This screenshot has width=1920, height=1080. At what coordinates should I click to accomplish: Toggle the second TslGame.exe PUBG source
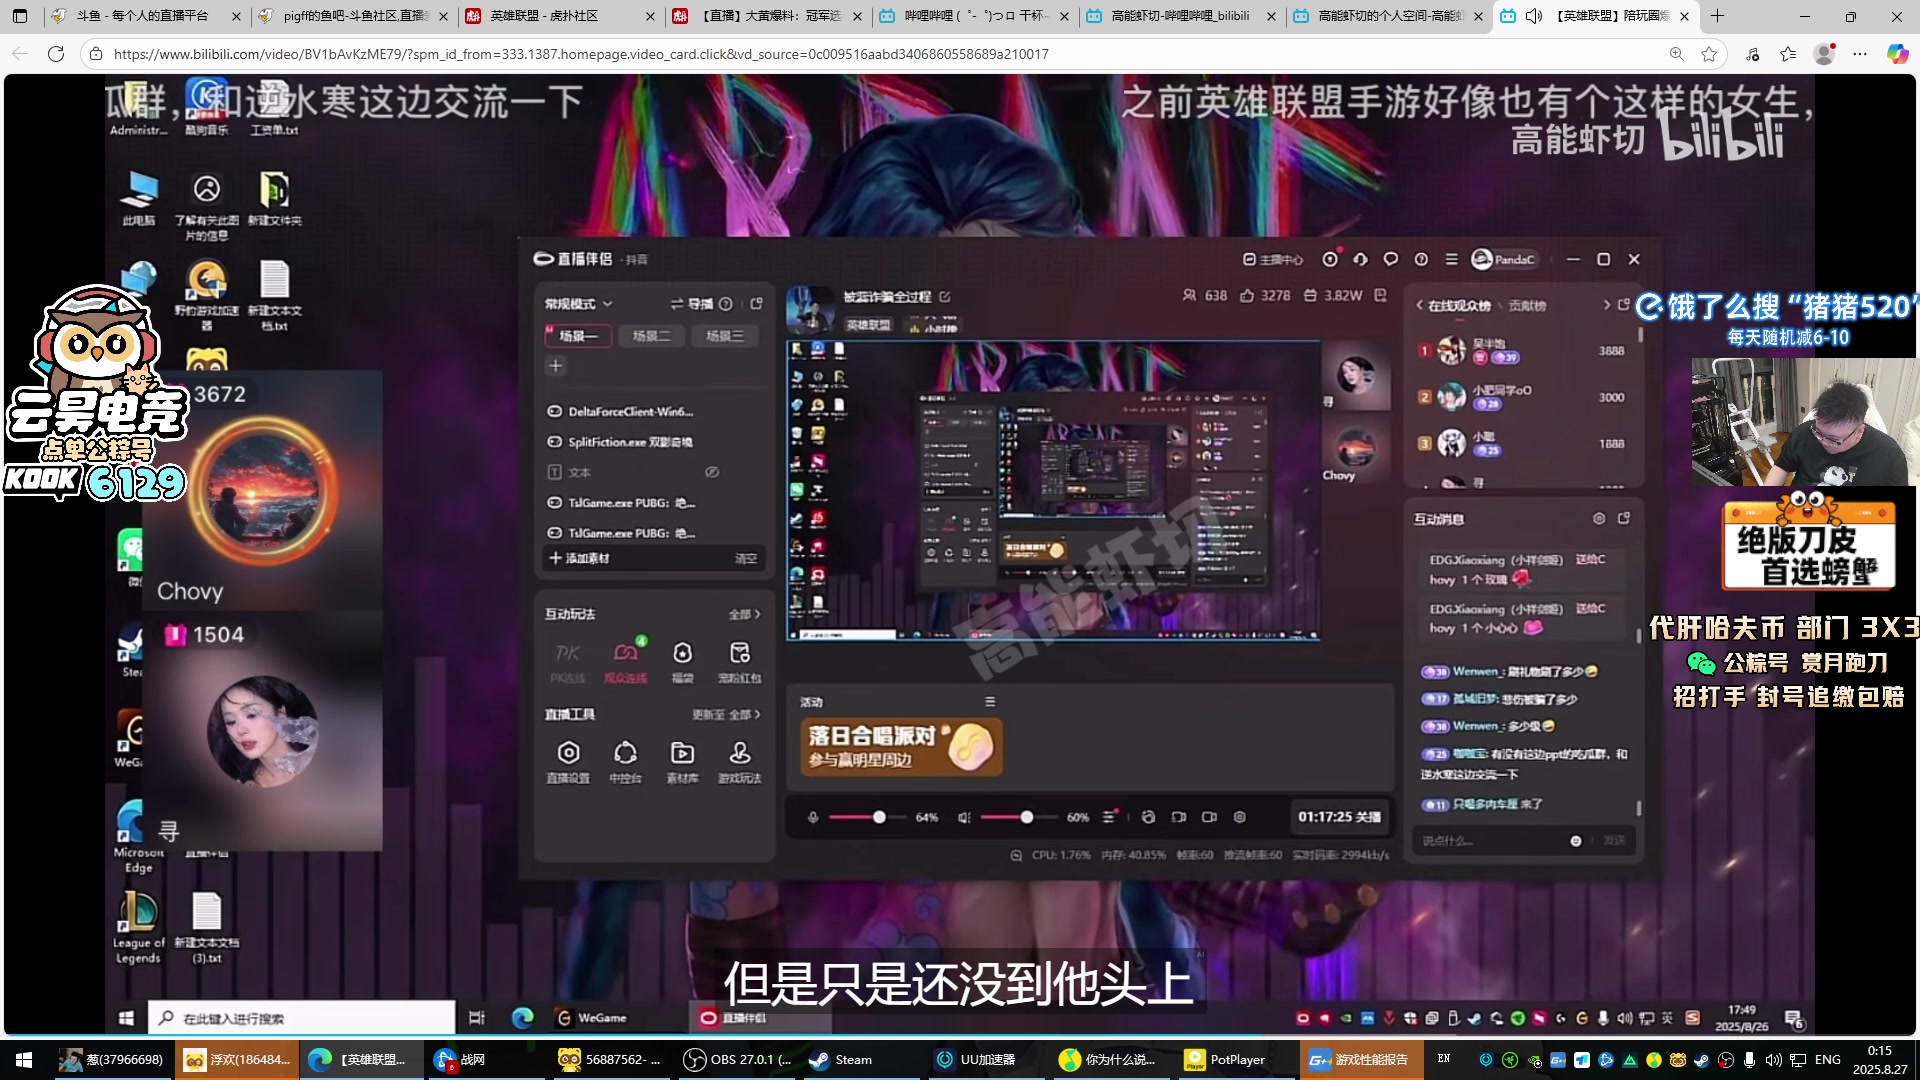click(554, 533)
